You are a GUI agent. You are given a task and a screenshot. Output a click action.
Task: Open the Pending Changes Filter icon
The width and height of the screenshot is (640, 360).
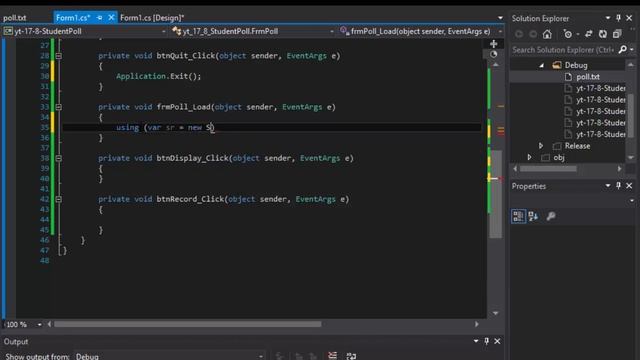pyautogui.click(x=568, y=34)
